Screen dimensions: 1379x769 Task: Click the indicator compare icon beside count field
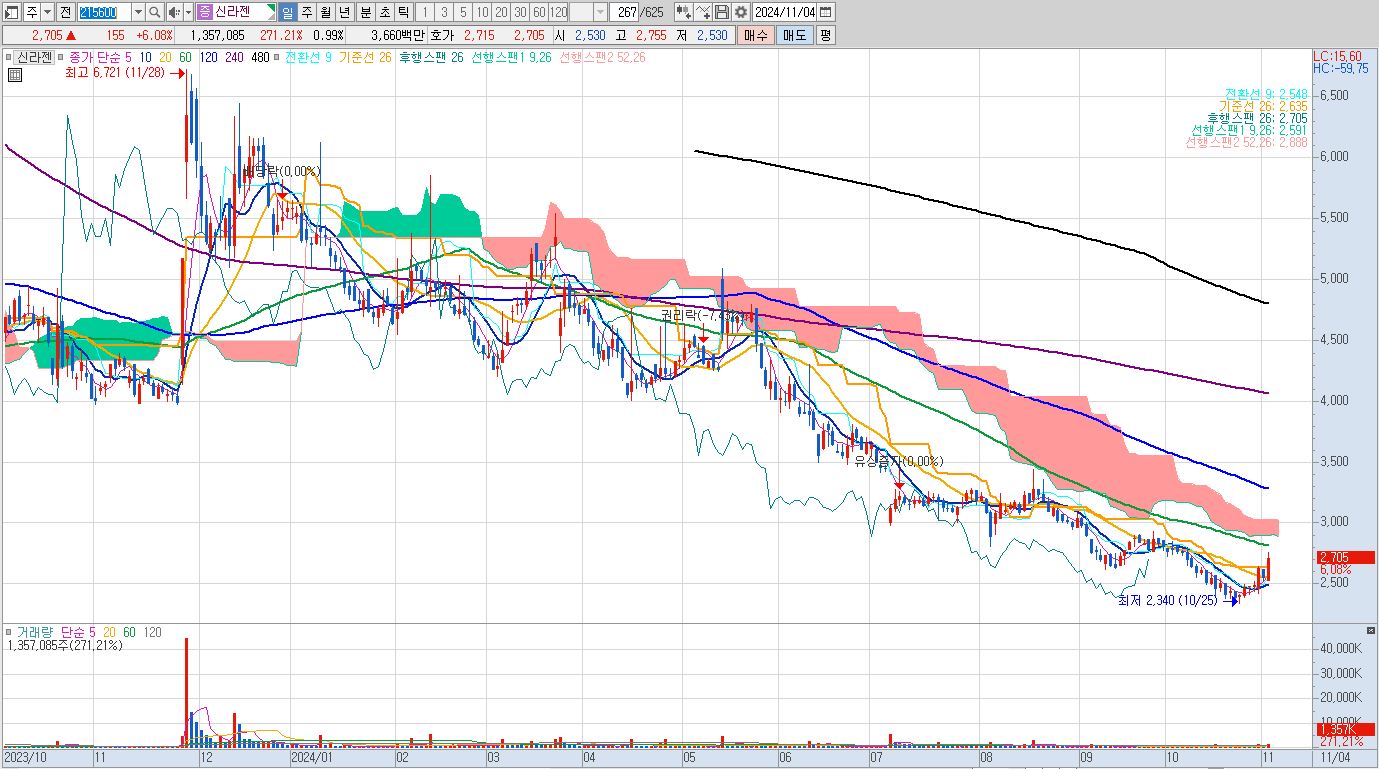click(x=684, y=12)
